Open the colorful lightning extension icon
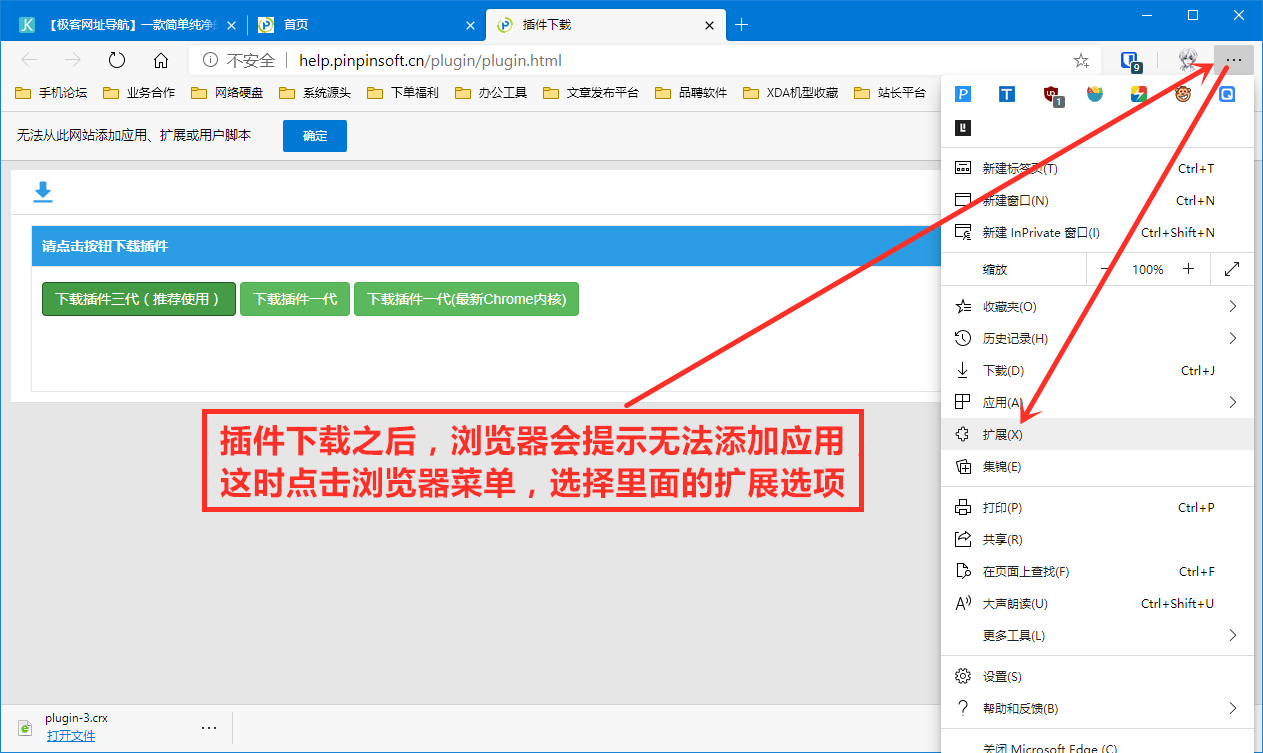The image size is (1263, 753). click(x=1138, y=93)
